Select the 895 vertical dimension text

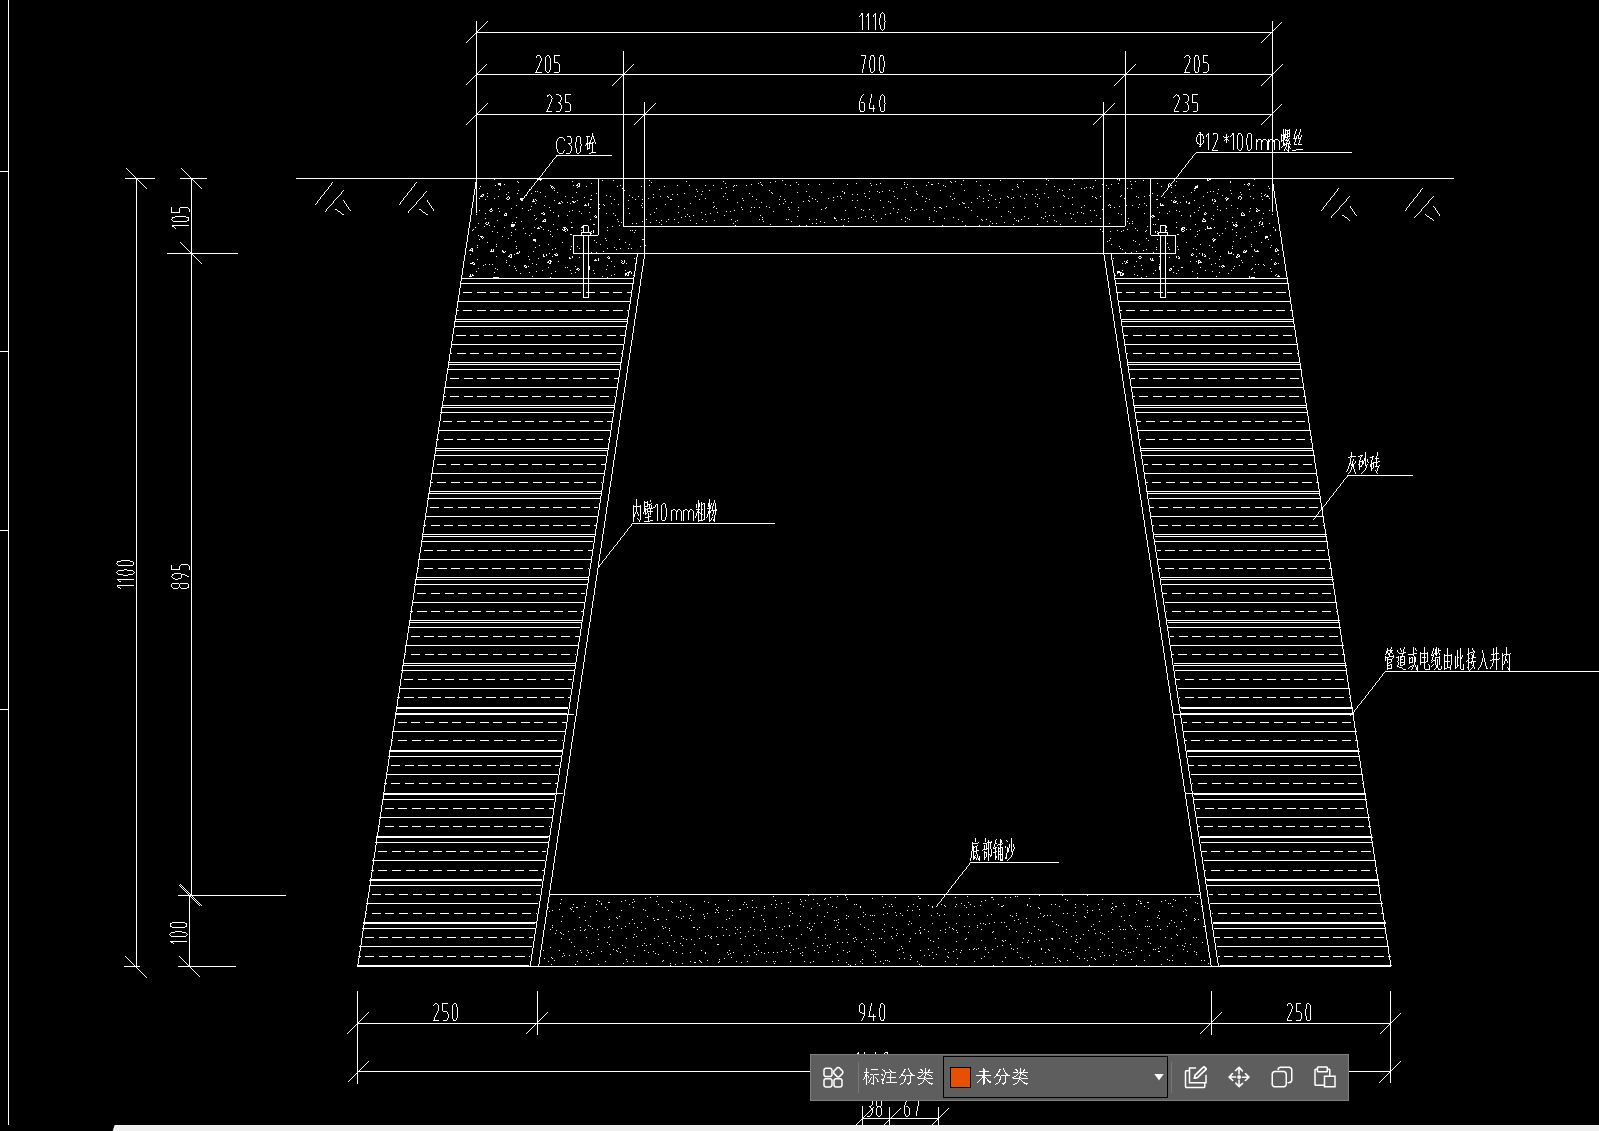[x=180, y=576]
